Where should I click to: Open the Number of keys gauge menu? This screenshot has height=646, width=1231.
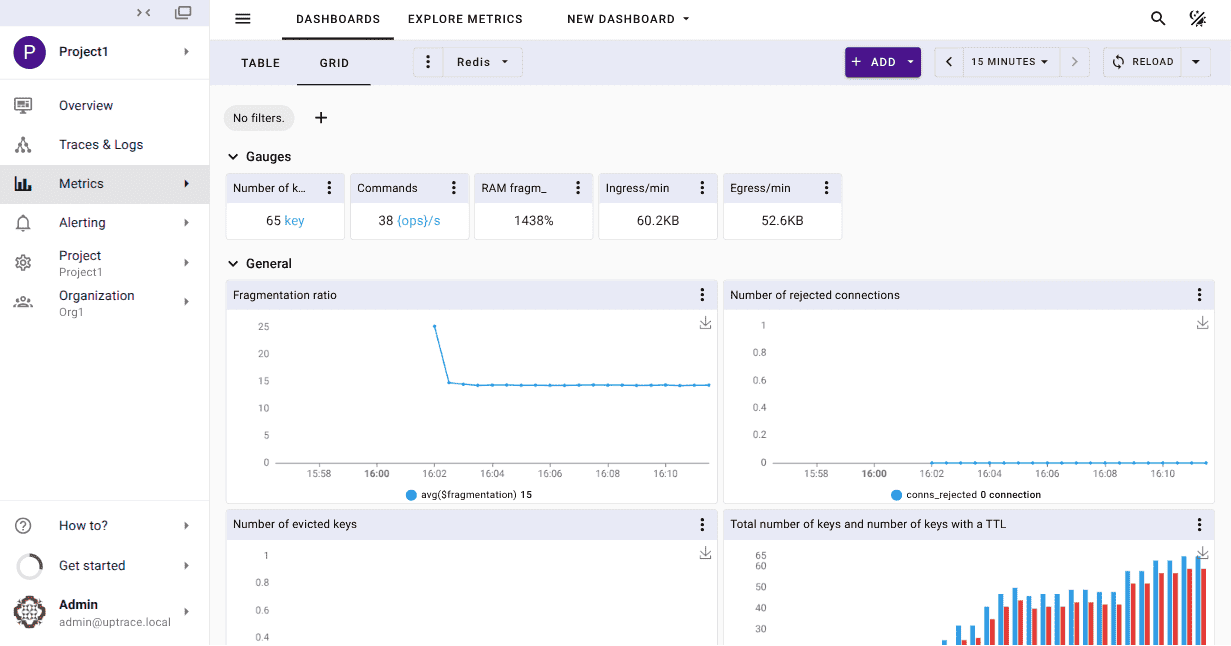[329, 188]
